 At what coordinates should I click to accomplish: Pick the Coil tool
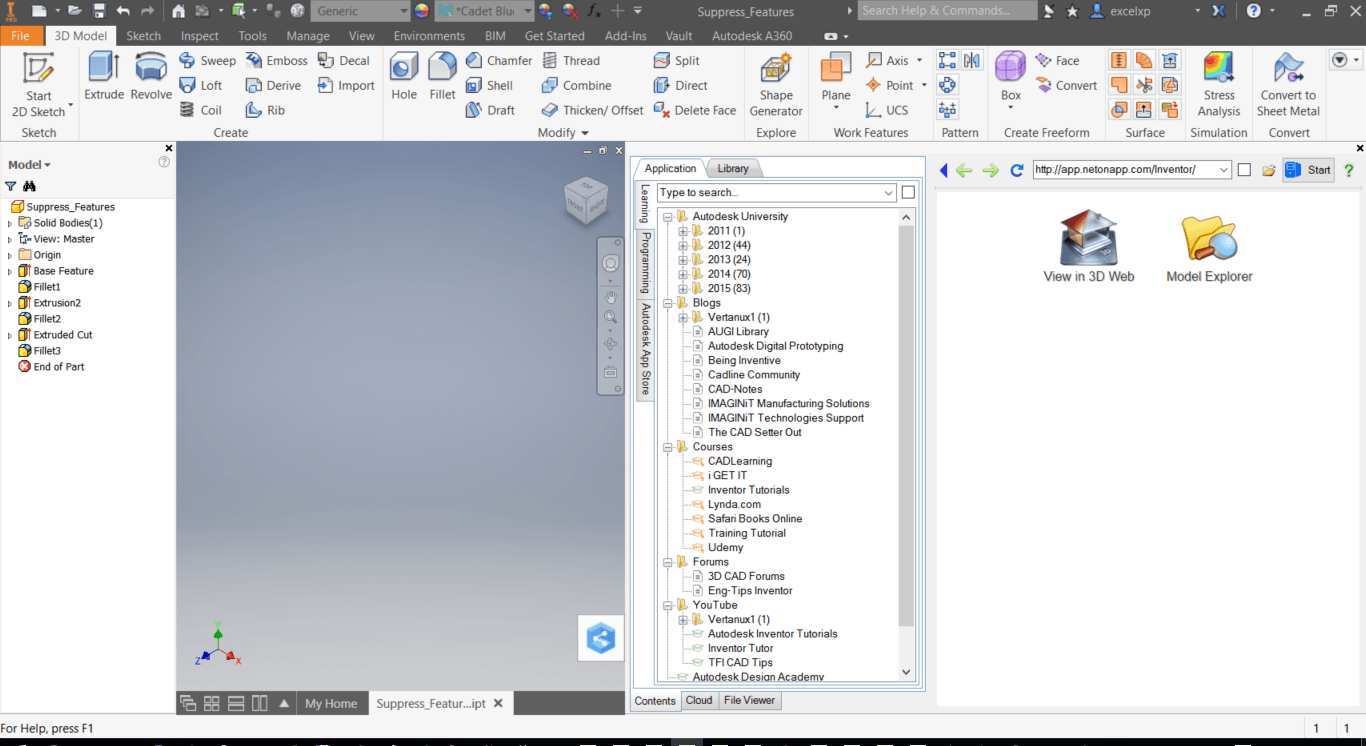(200, 110)
